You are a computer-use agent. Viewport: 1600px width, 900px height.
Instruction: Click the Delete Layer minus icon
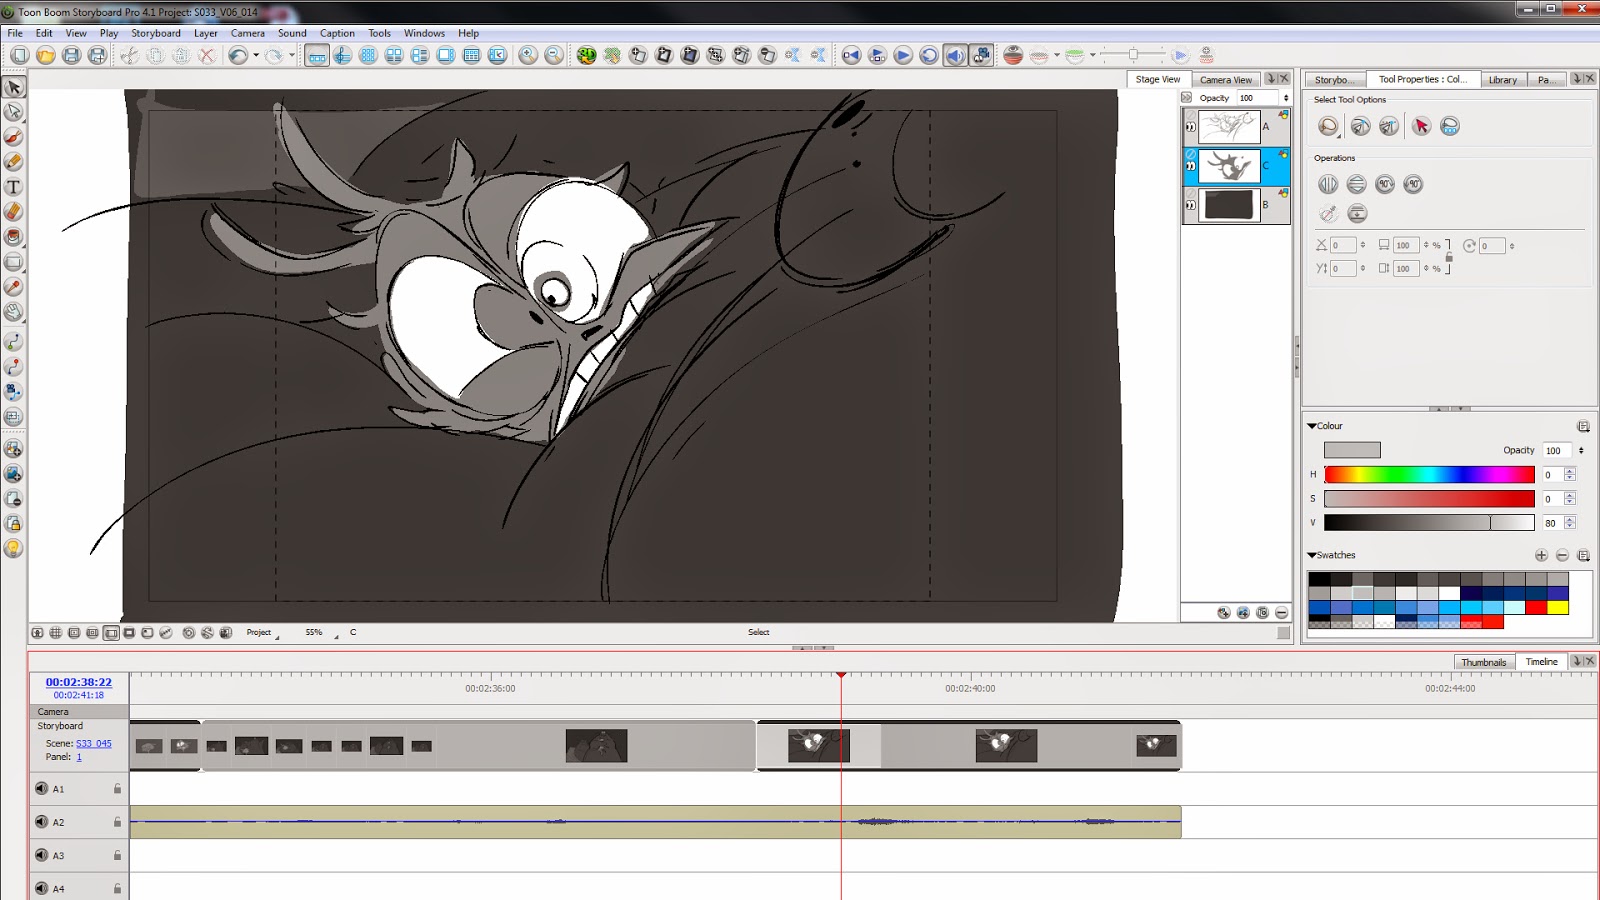pyautogui.click(x=1281, y=613)
